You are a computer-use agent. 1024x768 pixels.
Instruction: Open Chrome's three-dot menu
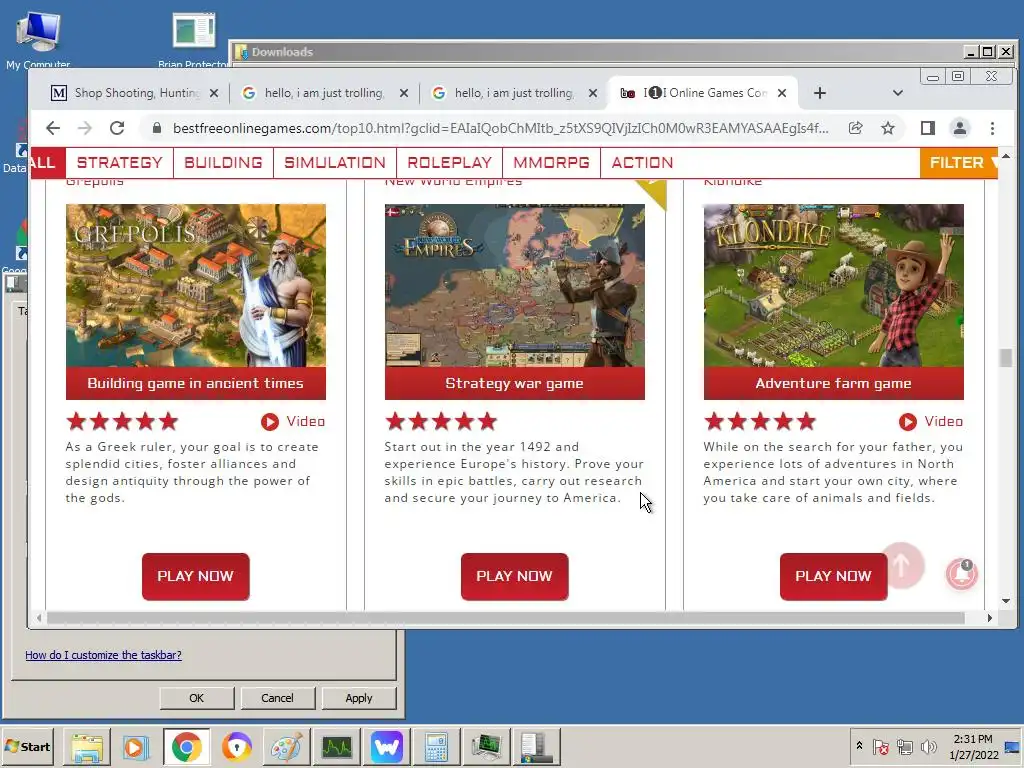(992, 128)
